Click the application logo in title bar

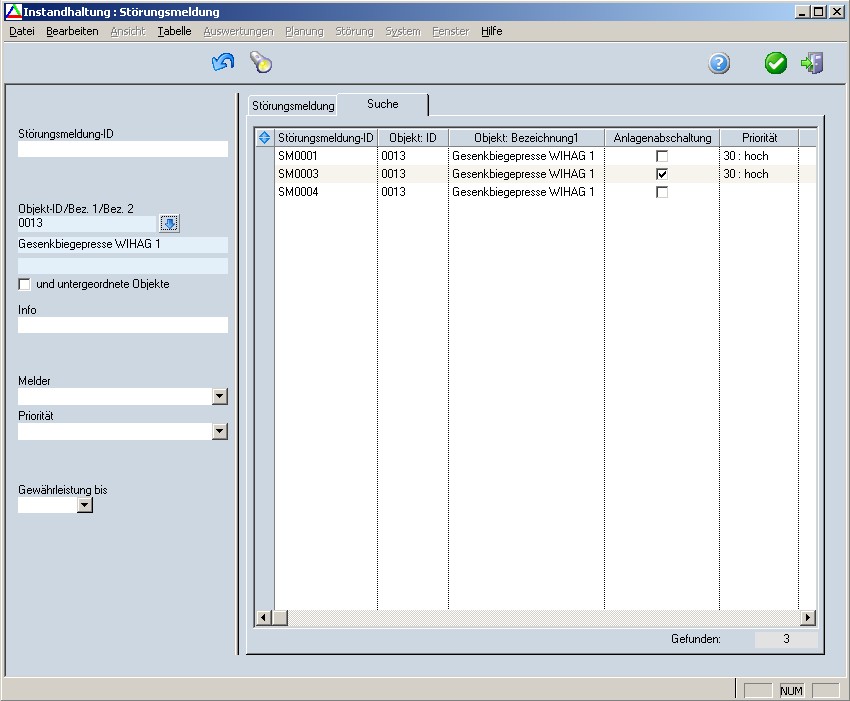12,12
